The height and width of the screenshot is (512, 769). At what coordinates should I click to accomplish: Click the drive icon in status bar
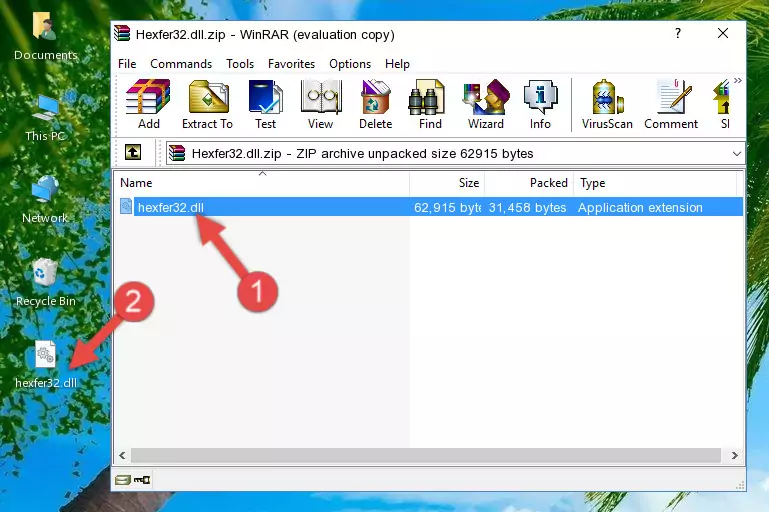coord(123,480)
